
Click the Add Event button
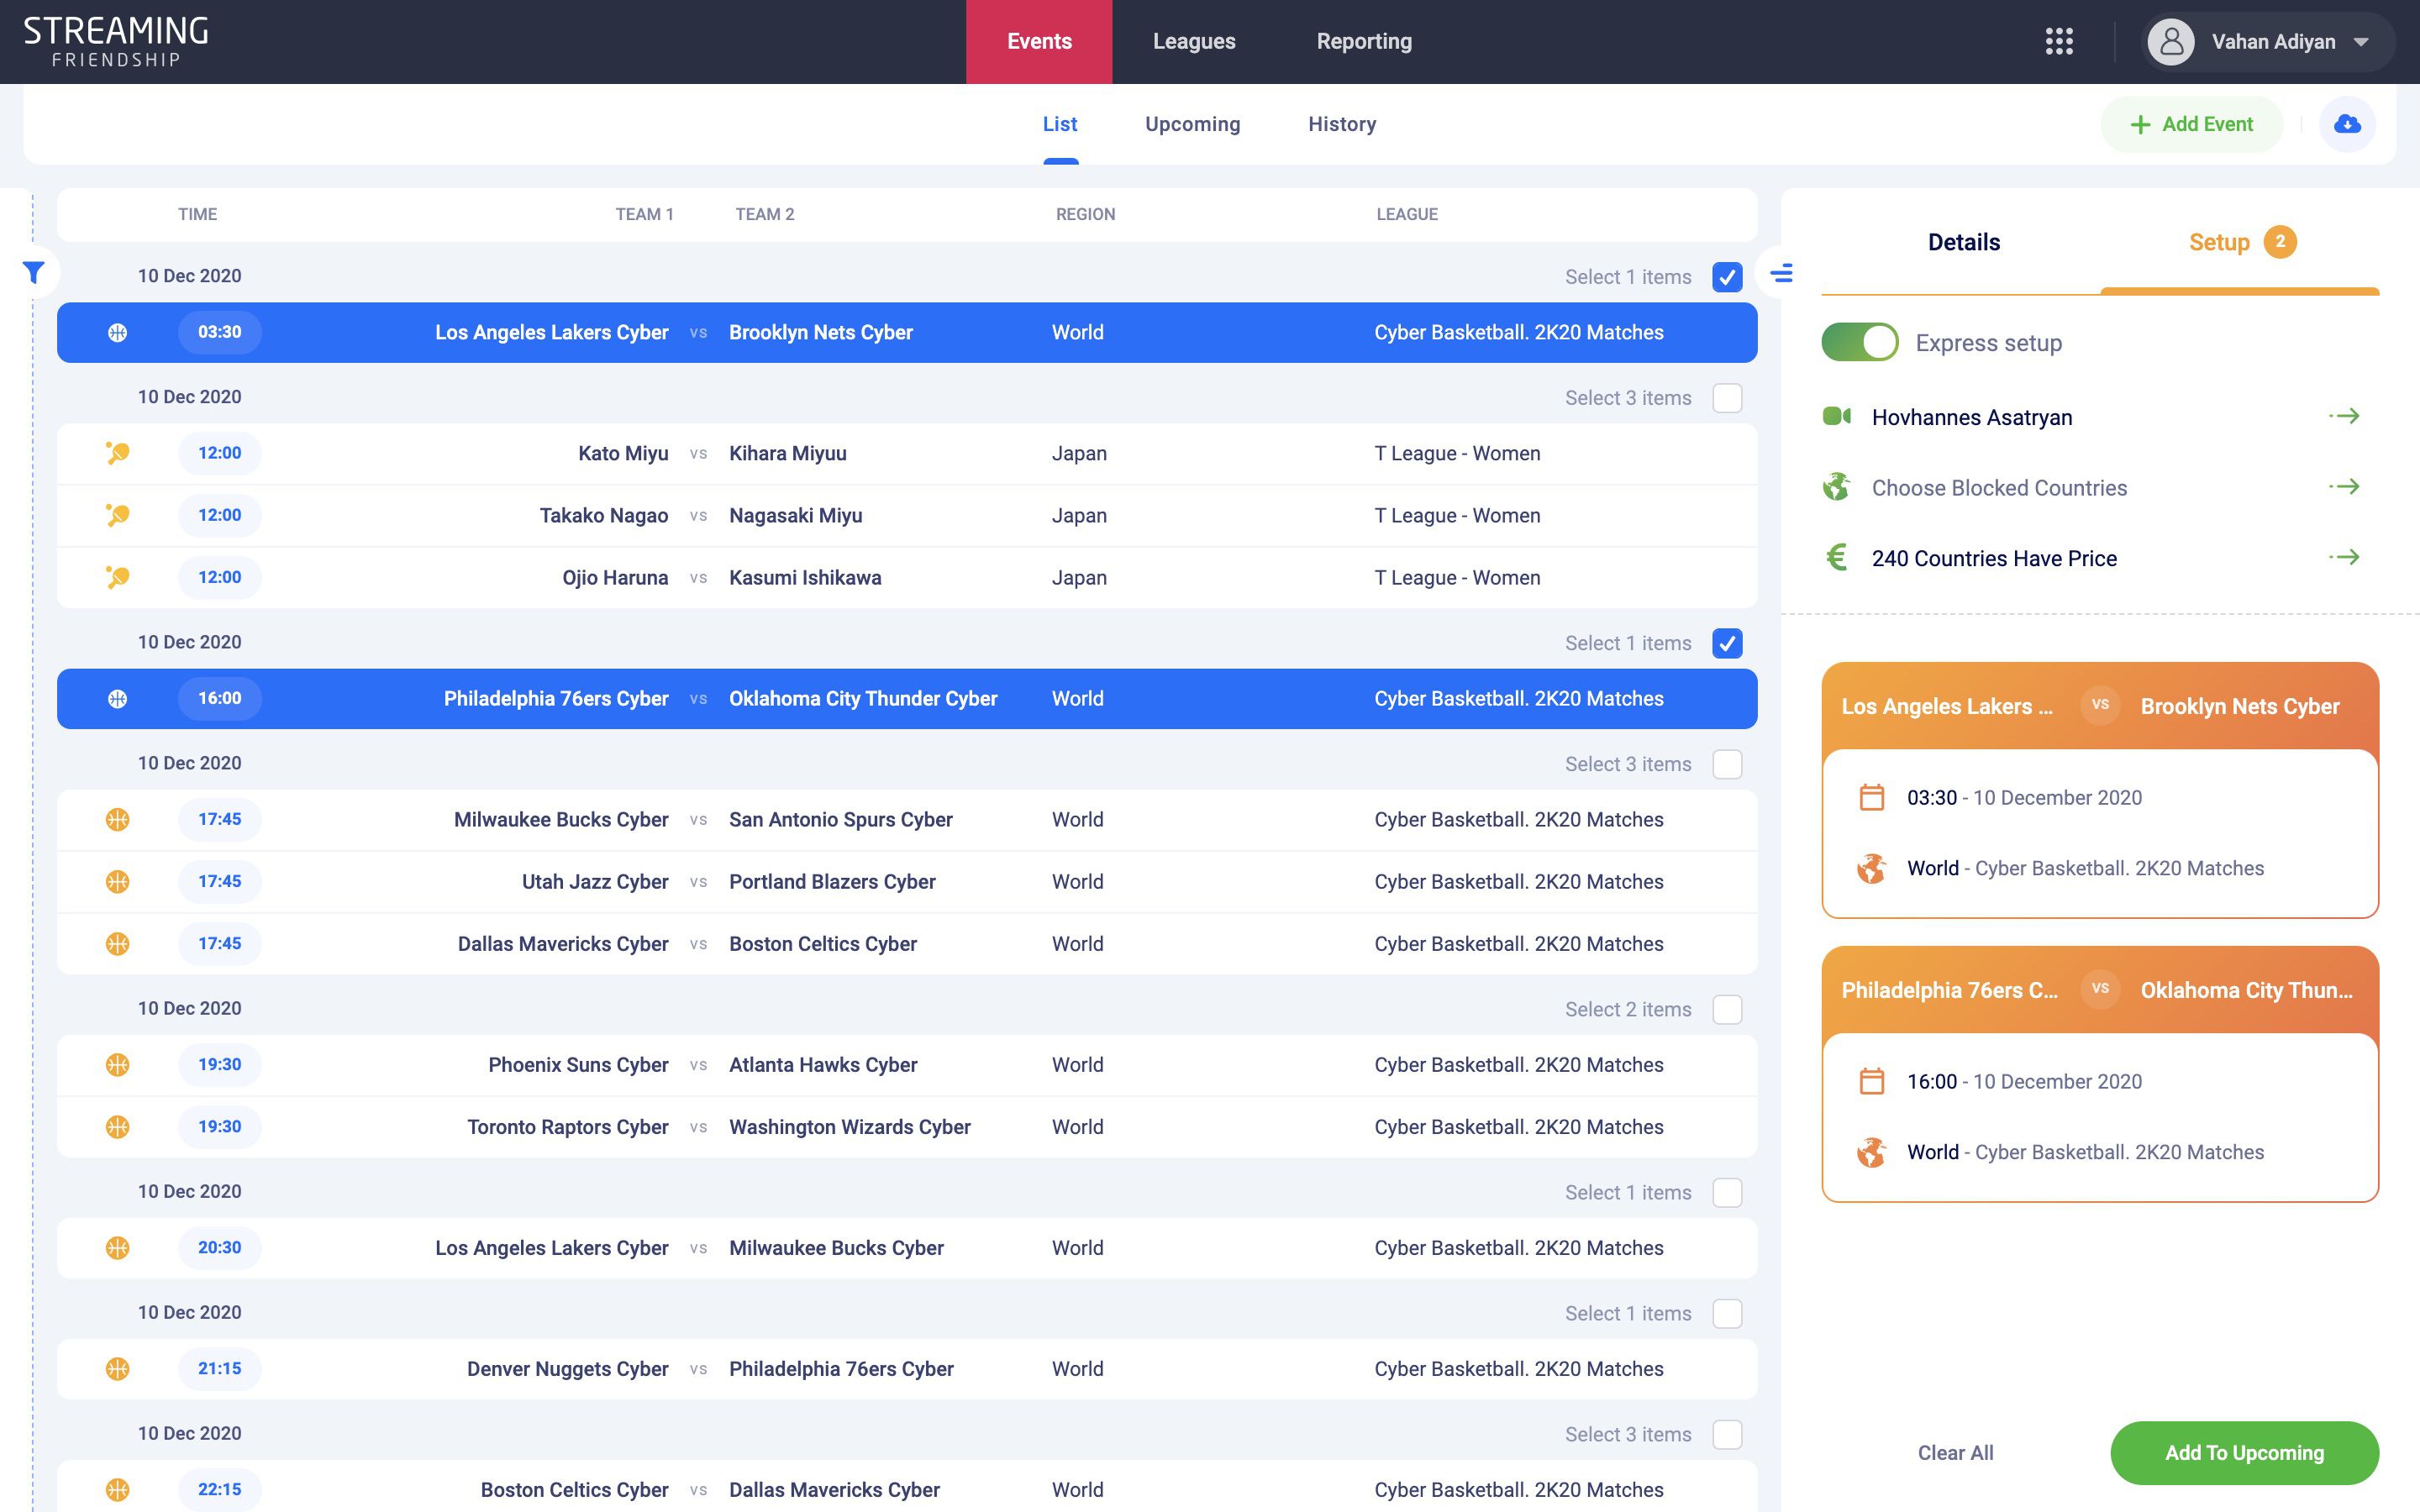coord(2192,124)
